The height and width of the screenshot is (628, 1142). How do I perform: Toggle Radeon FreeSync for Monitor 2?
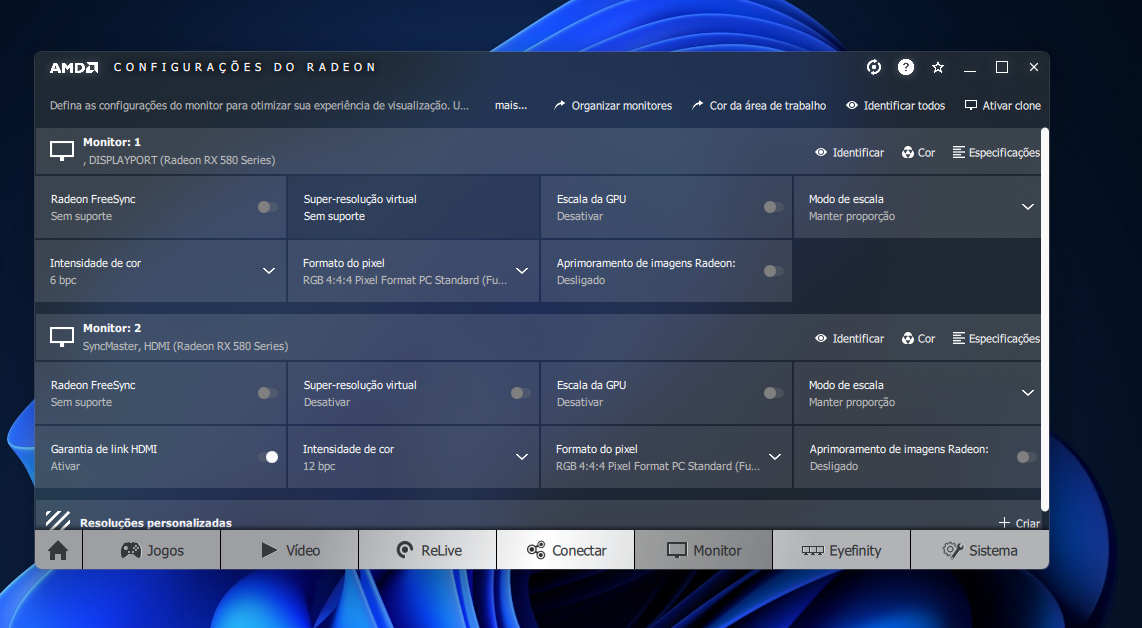[x=267, y=393]
